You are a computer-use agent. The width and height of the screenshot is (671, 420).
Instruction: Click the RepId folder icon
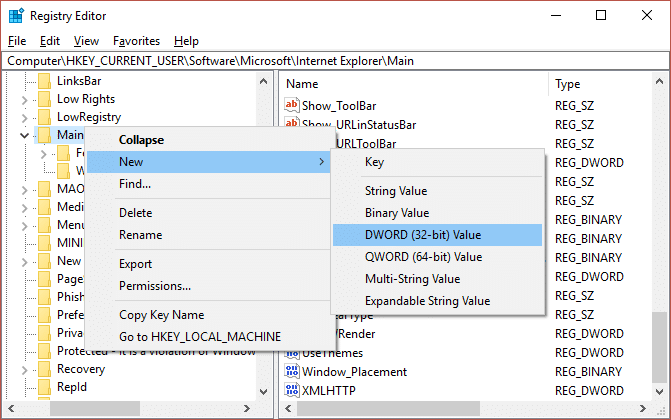45,387
